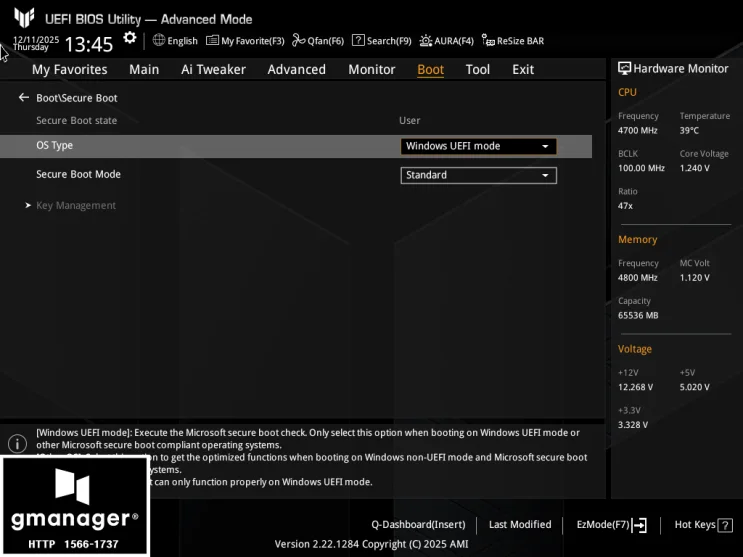Click the 5.020 V reading
743x557 pixels.
click(694, 387)
